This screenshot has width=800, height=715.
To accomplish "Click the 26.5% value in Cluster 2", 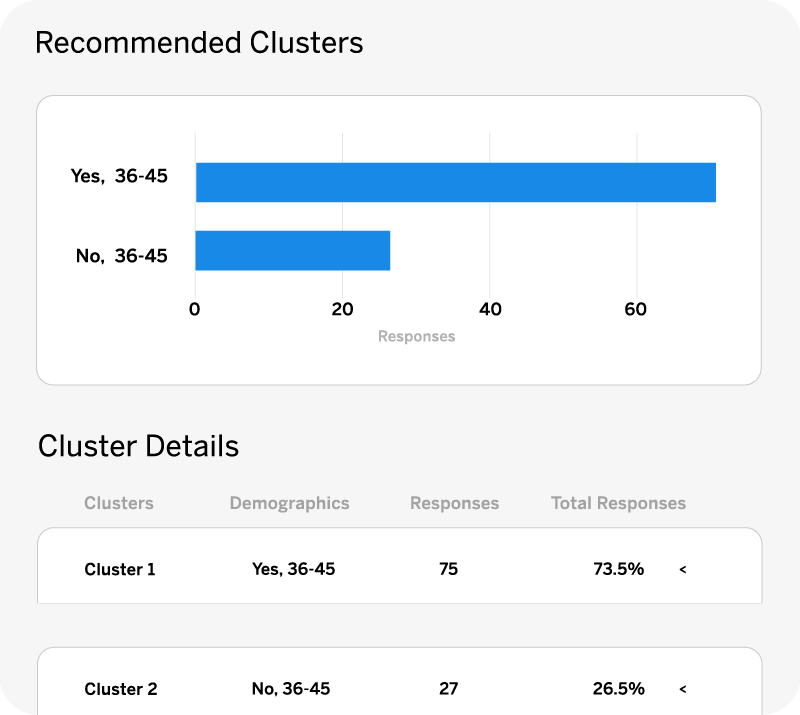I will (x=618, y=689).
